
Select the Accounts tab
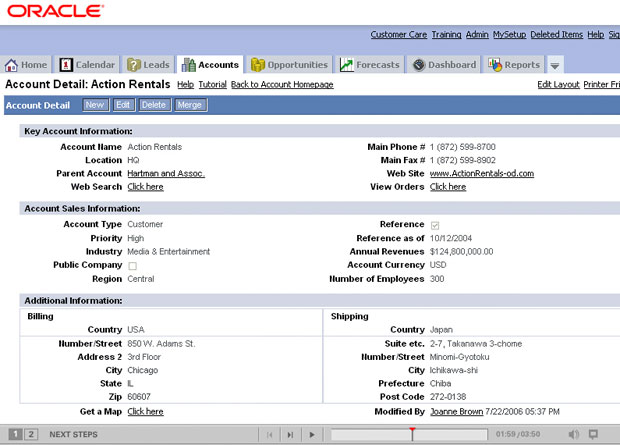click(210, 65)
